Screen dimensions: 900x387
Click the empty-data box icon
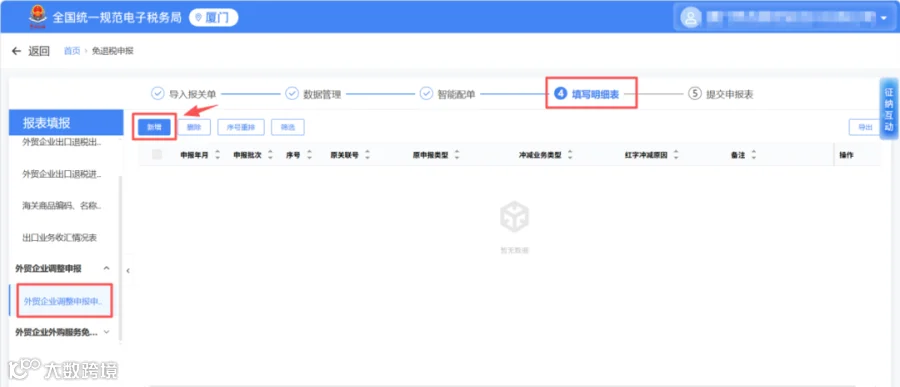click(514, 216)
